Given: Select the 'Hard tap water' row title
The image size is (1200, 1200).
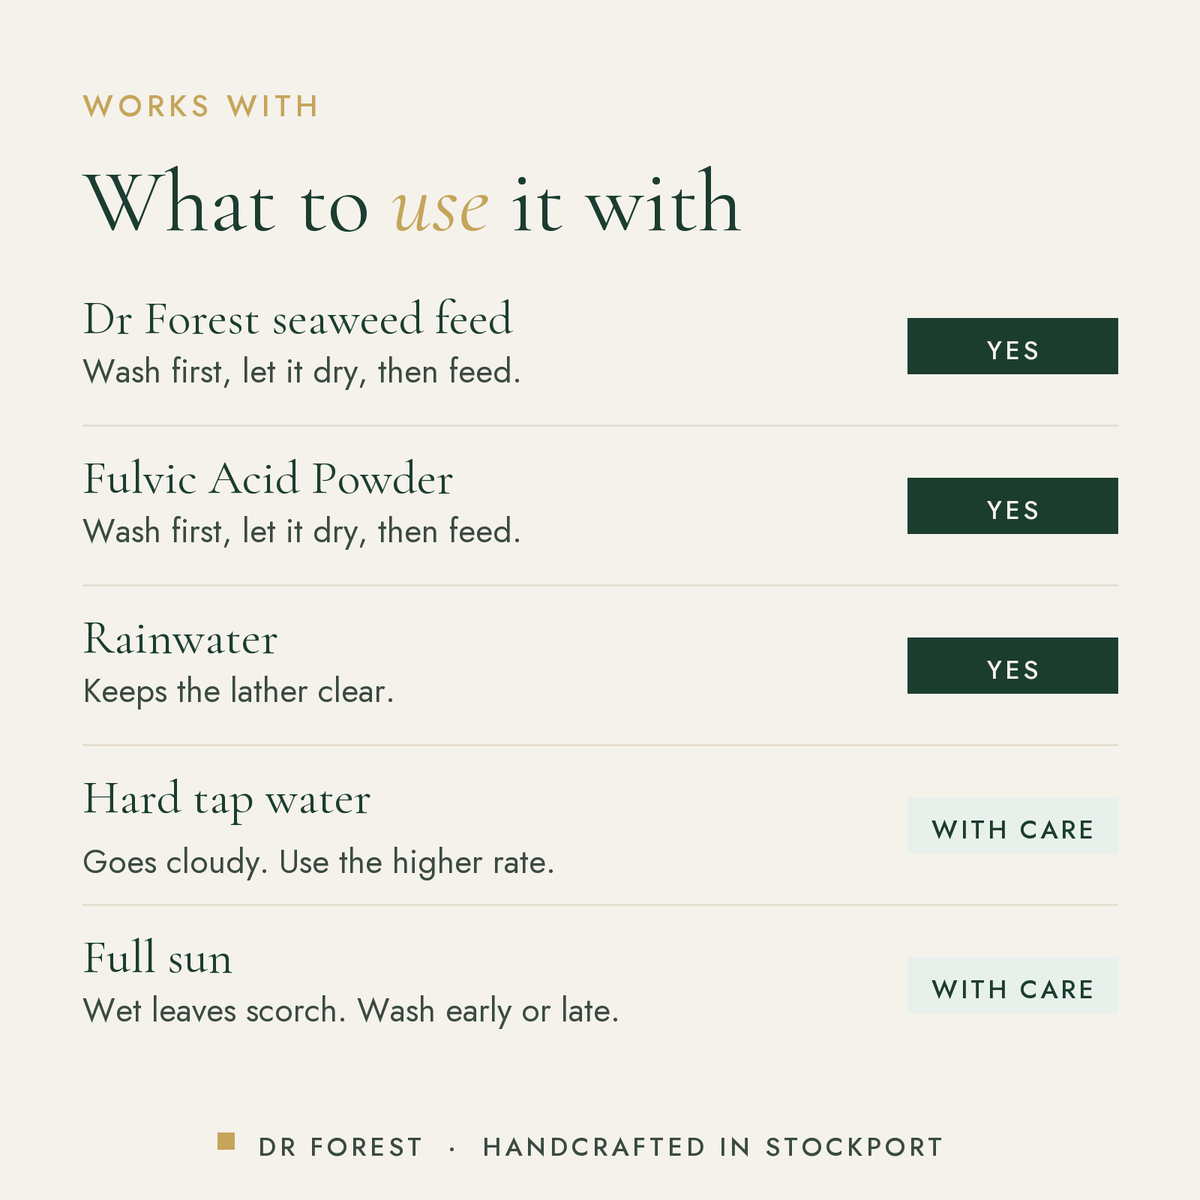Looking at the screenshot, I should coord(227,801).
